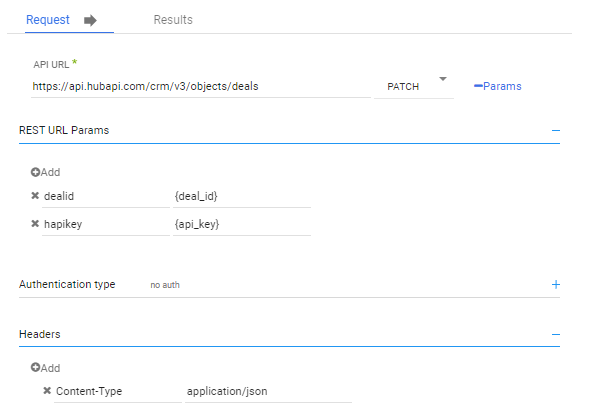Remove the hapikey URL parameter
Screen dimensions: 589x412
(35, 224)
